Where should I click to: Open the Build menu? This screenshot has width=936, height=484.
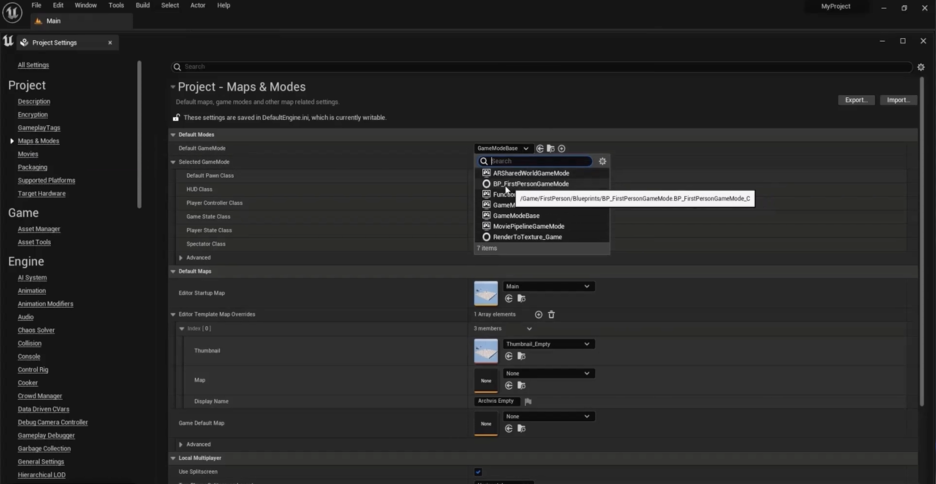point(143,5)
